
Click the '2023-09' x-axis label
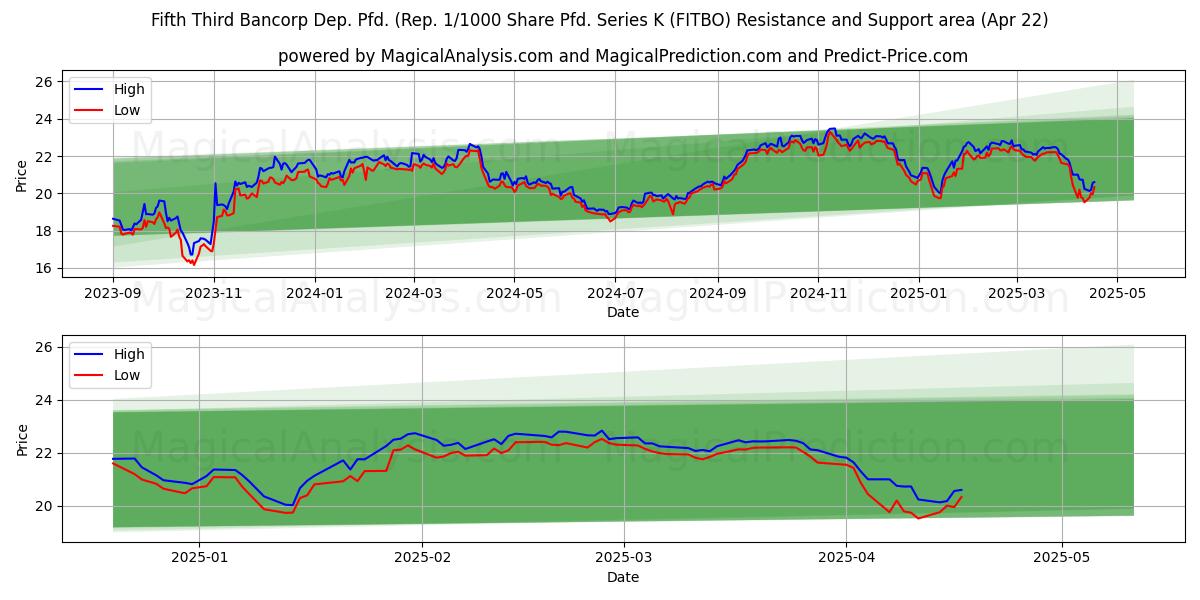pos(113,293)
